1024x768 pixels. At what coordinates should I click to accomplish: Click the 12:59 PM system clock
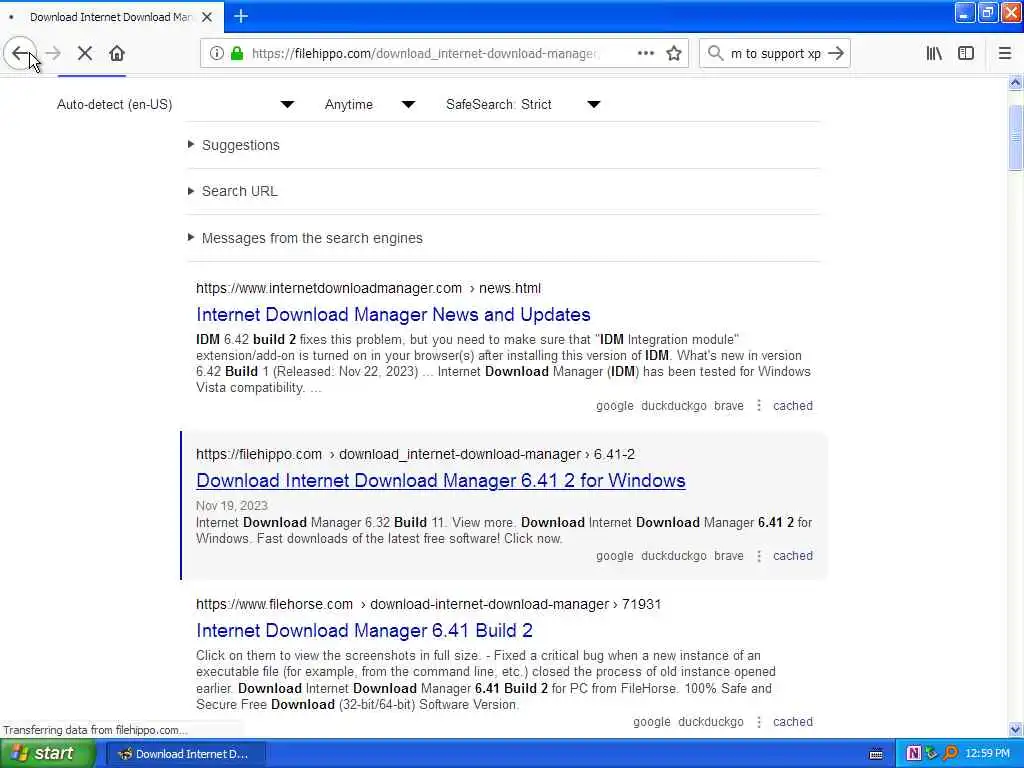click(x=987, y=754)
